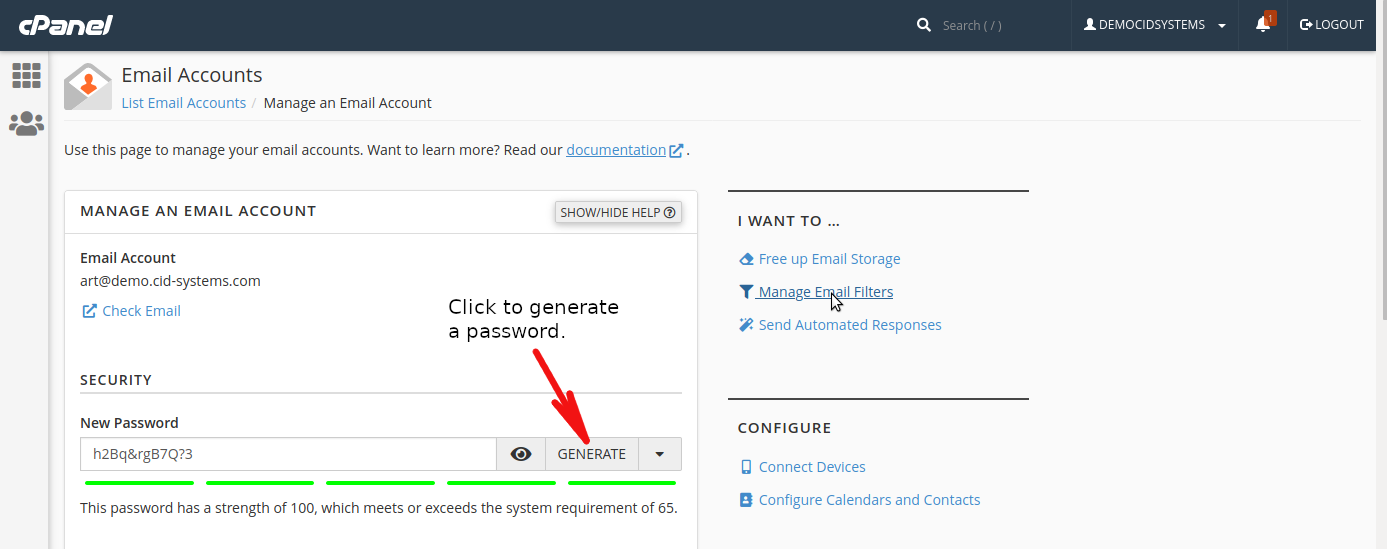The width and height of the screenshot is (1387, 549).
Task: Go to List Email Accounts breadcrumb
Action: (184, 103)
